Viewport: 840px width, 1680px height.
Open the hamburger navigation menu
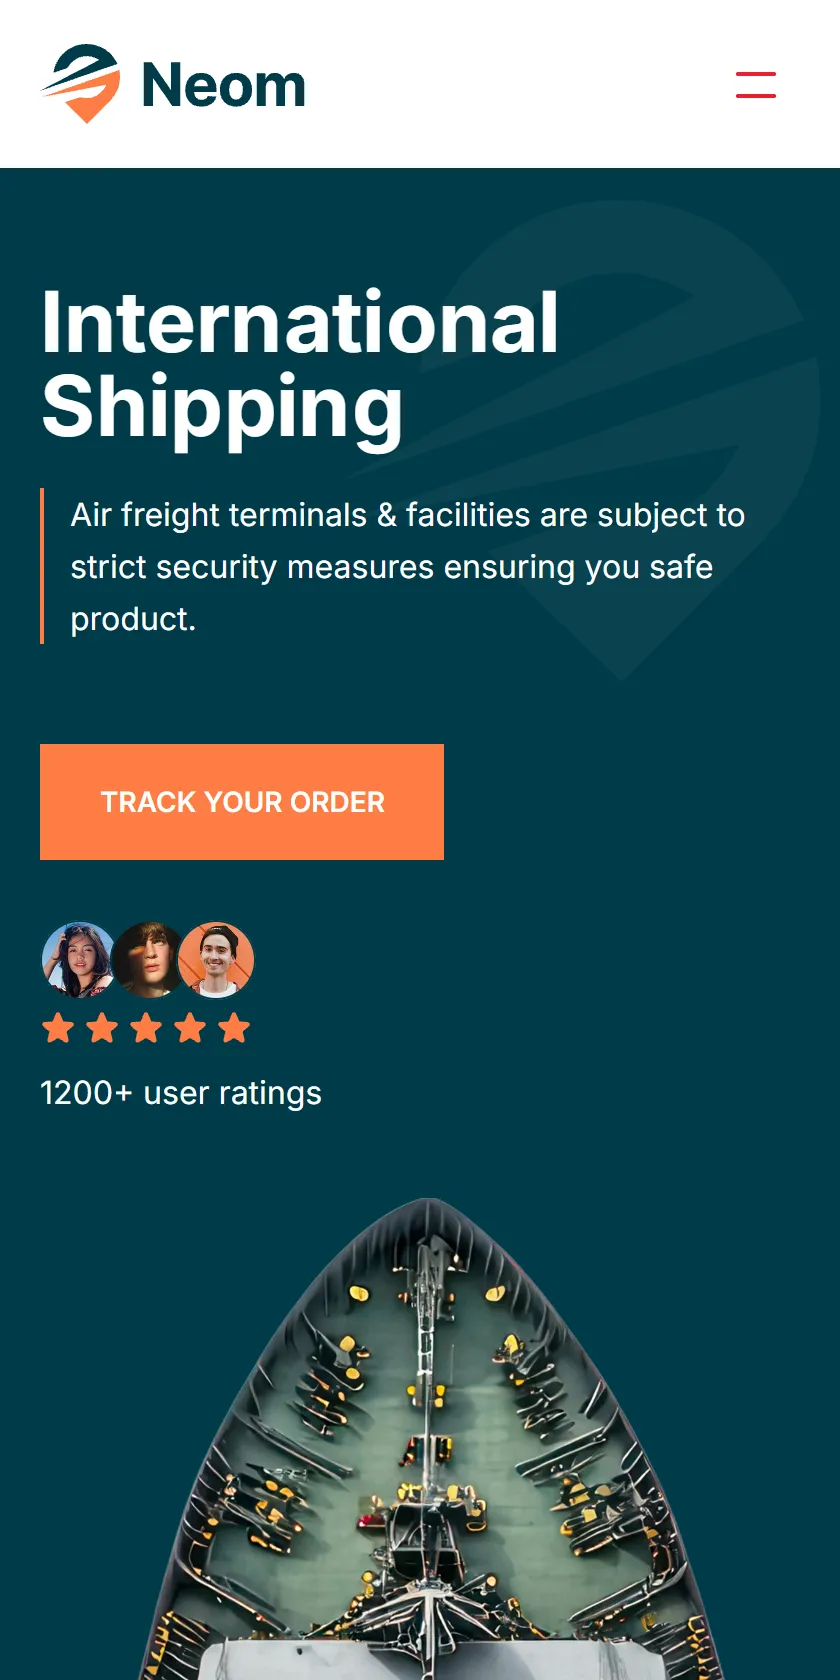tap(756, 84)
